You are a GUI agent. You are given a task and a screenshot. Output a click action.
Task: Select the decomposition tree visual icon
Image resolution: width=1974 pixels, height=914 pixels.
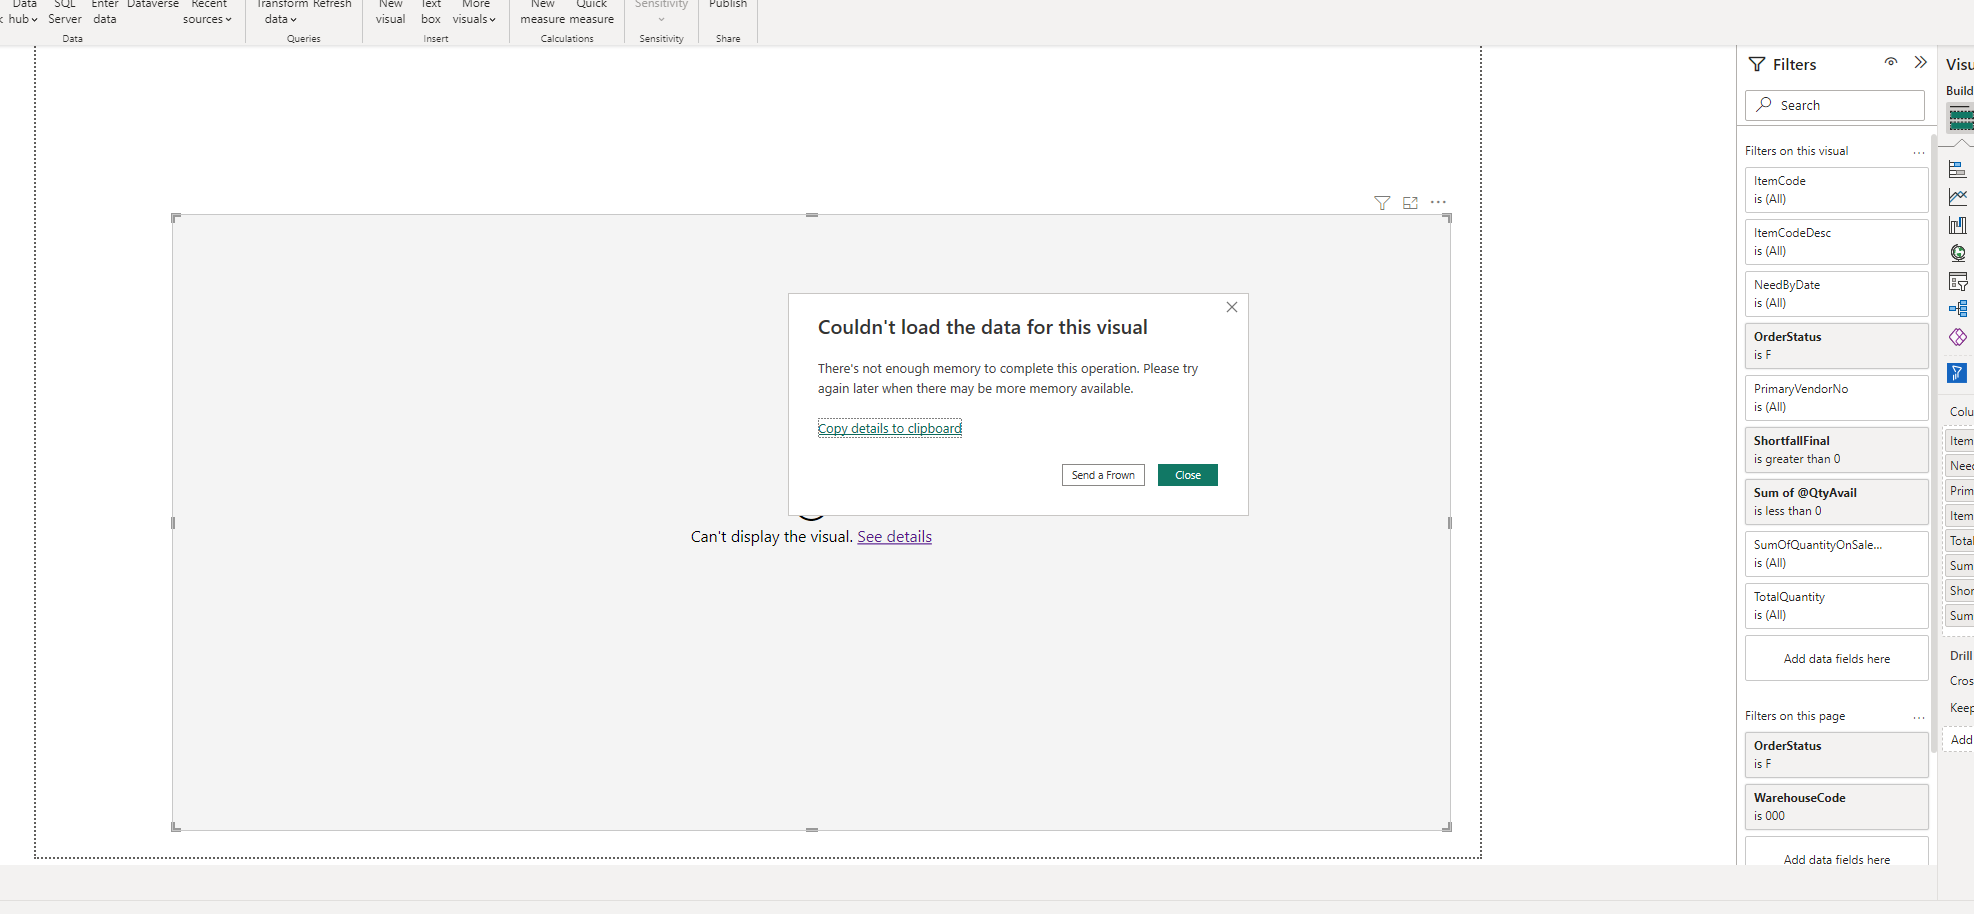(1958, 309)
